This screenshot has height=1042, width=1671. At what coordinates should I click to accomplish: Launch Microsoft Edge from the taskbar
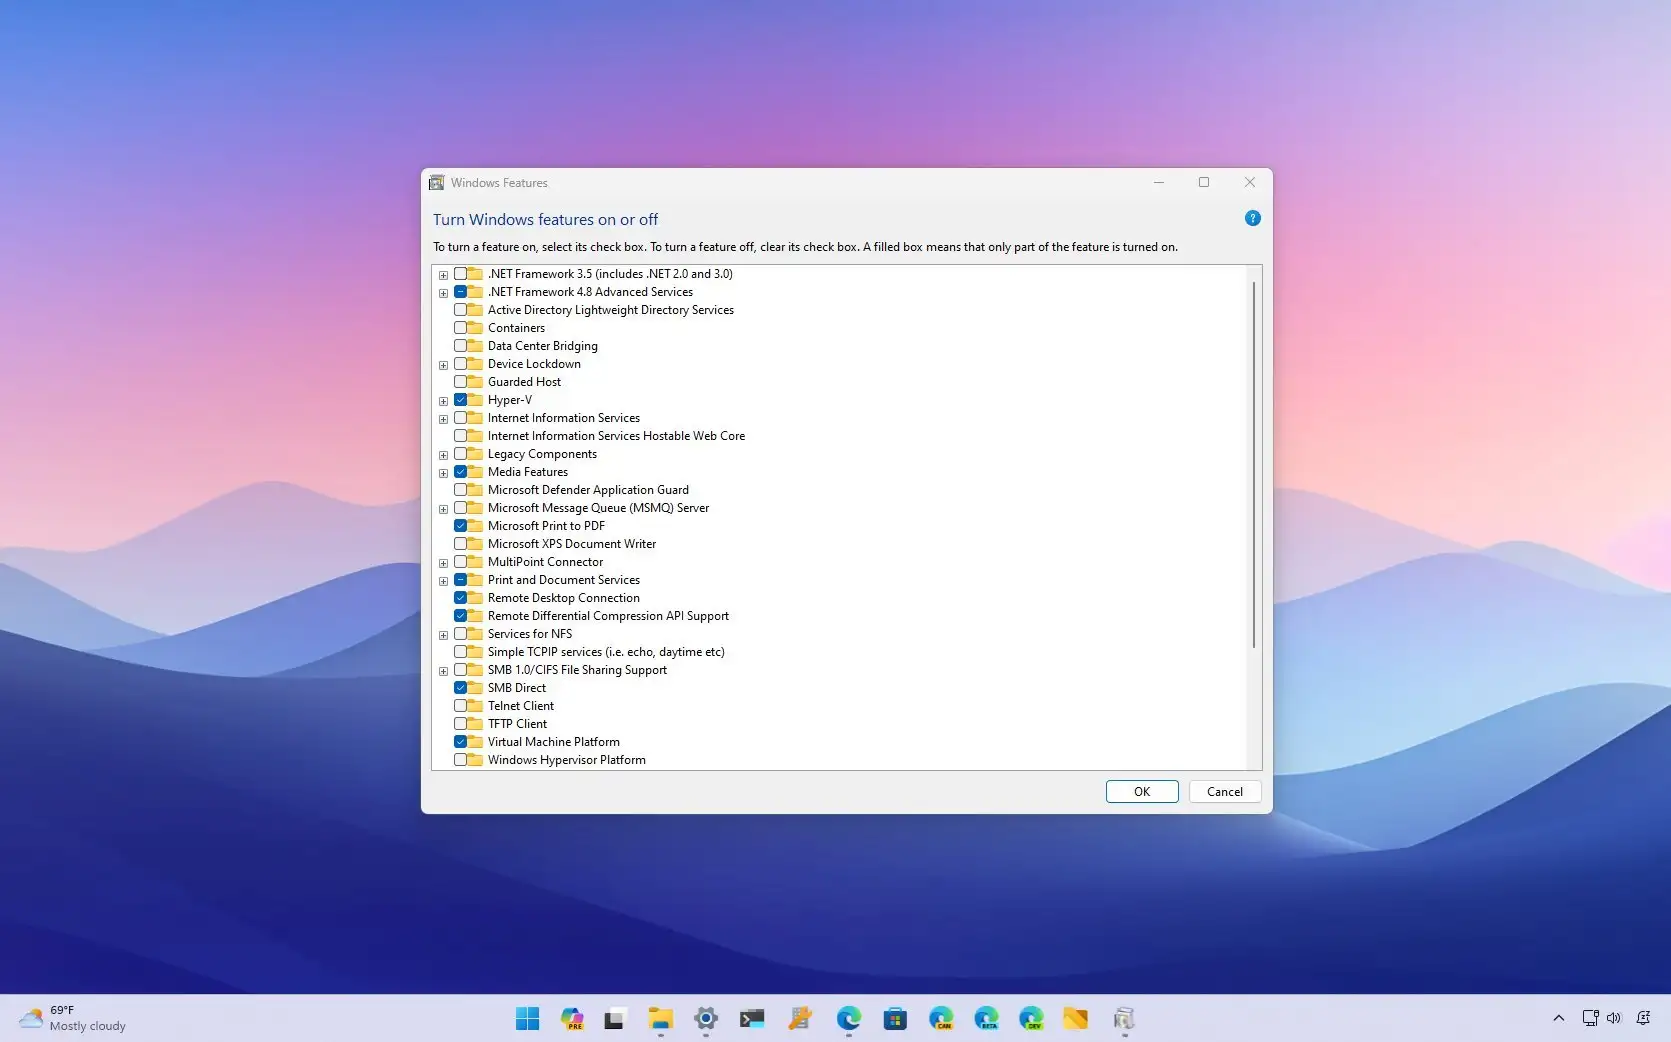pos(849,1019)
